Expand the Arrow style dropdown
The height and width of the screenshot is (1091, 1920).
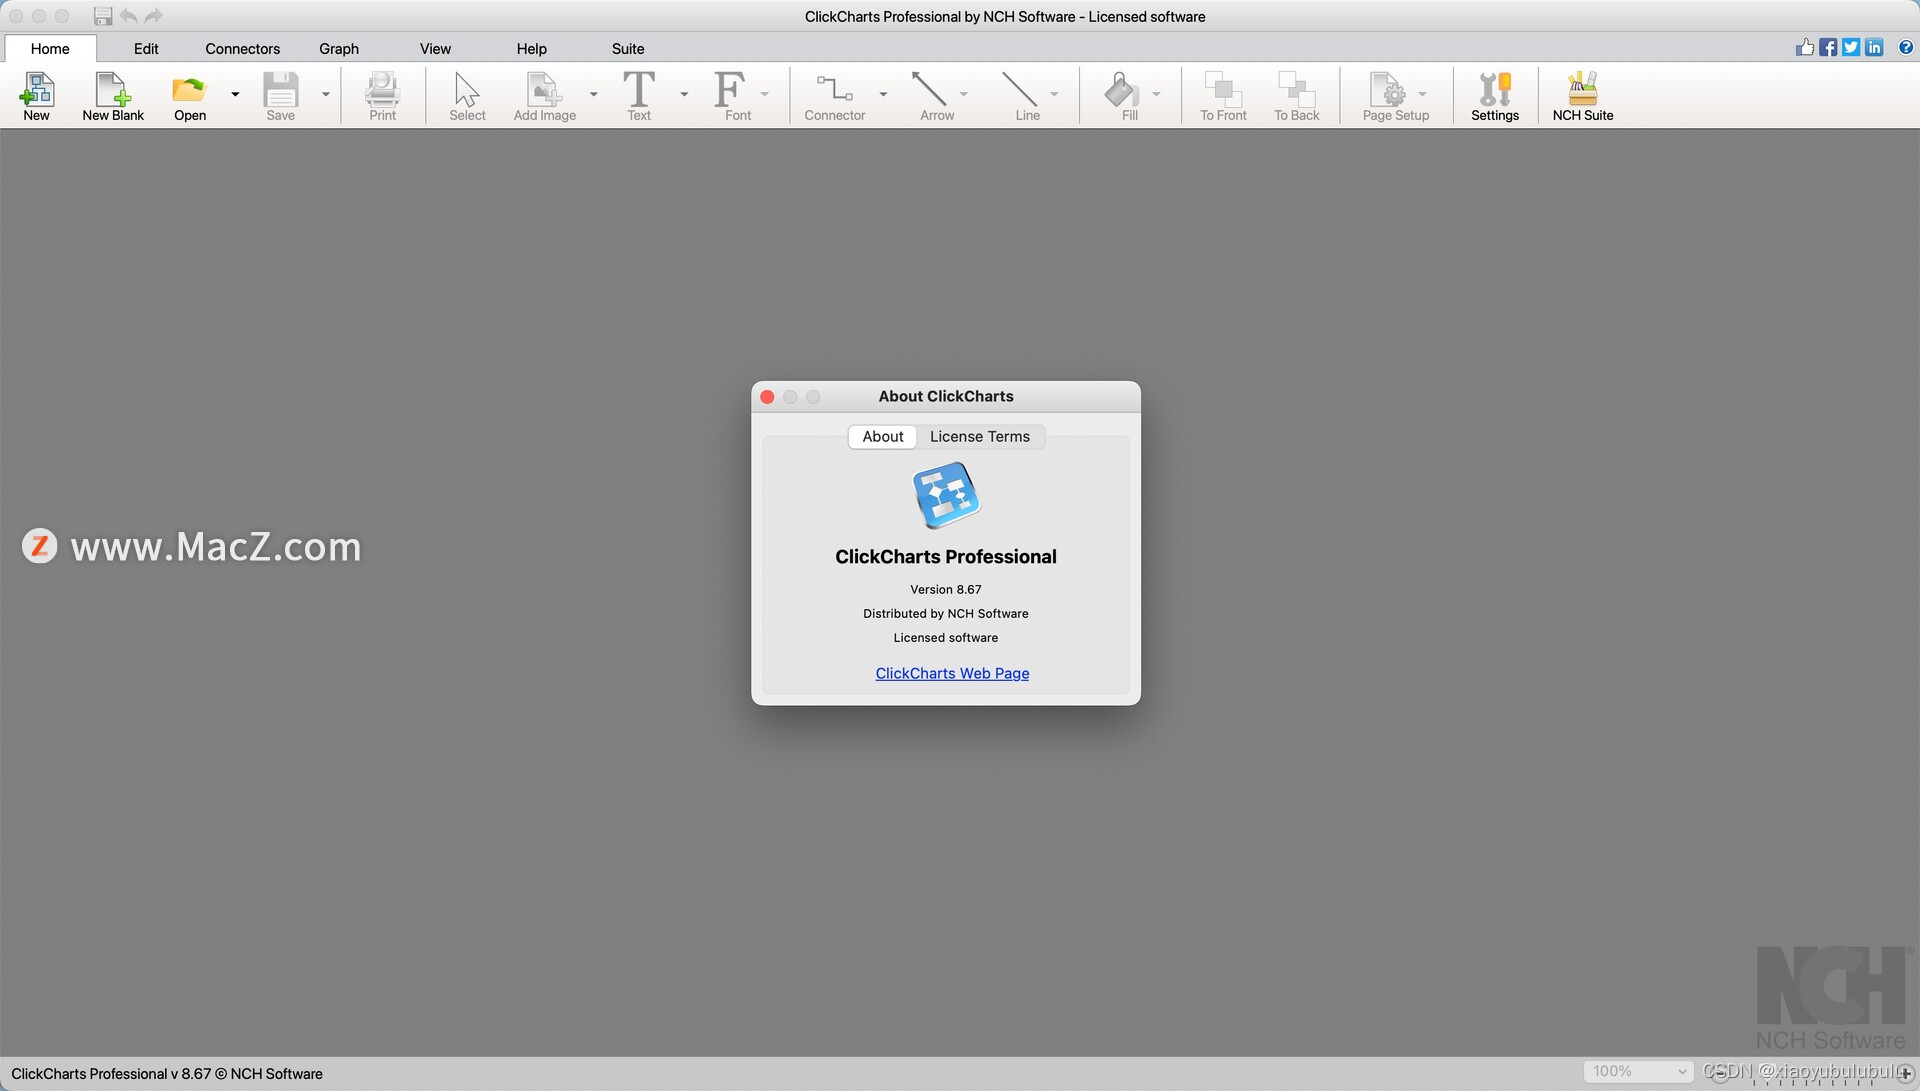pyautogui.click(x=963, y=94)
